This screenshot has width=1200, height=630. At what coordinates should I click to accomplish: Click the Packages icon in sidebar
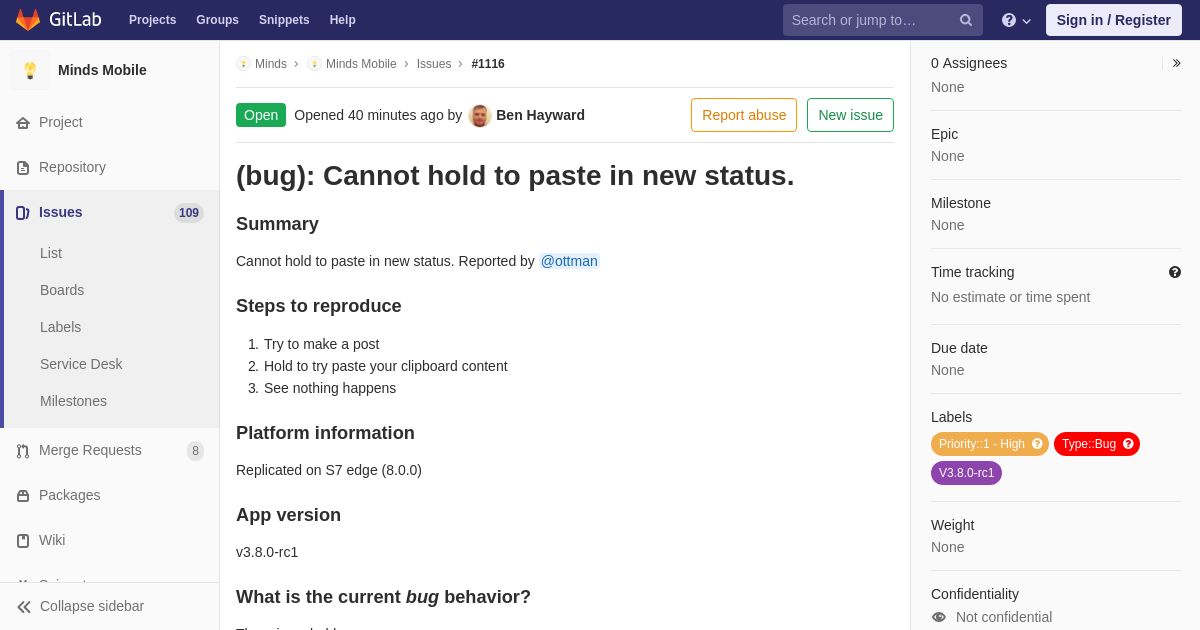[x=23, y=496]
